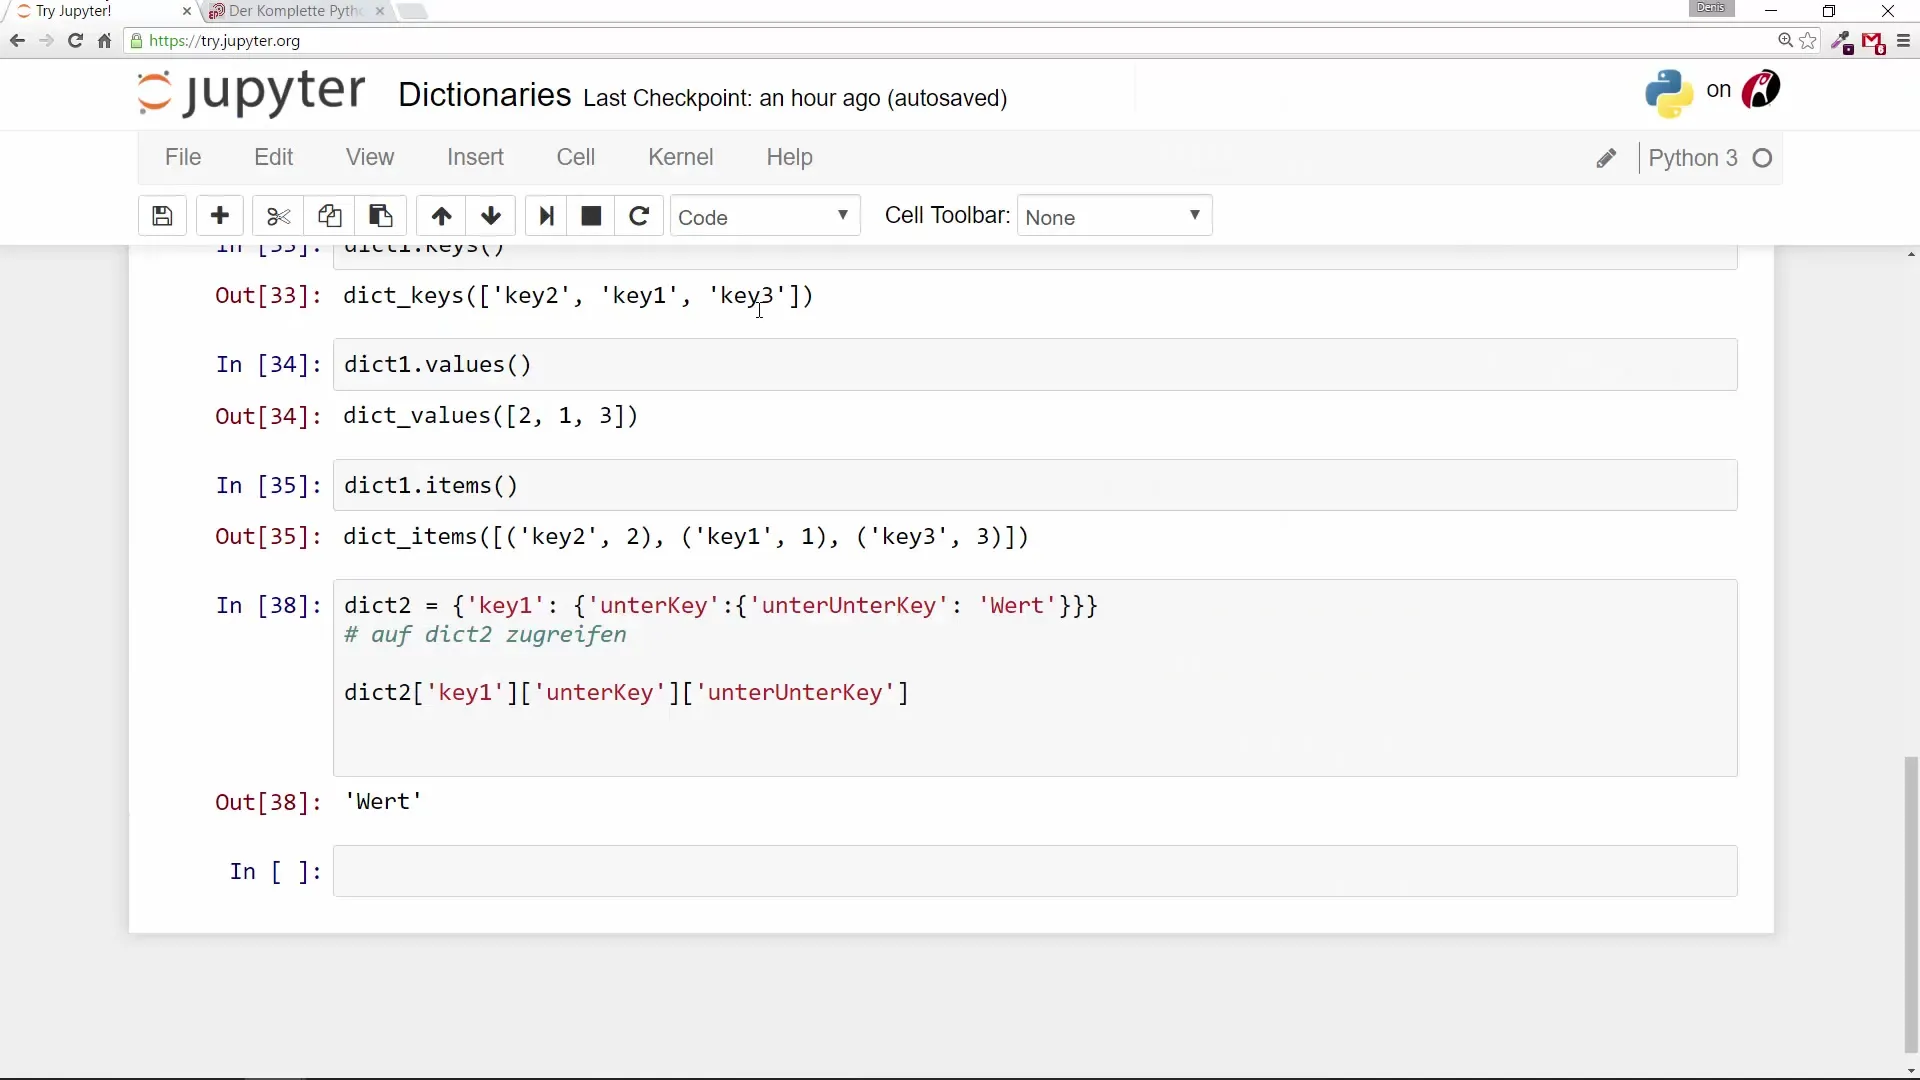The width and height of the screenshot is (1920, 1080).
Task: Click scrollbar down arrow at bottom right
Action: point(1911,1070)
